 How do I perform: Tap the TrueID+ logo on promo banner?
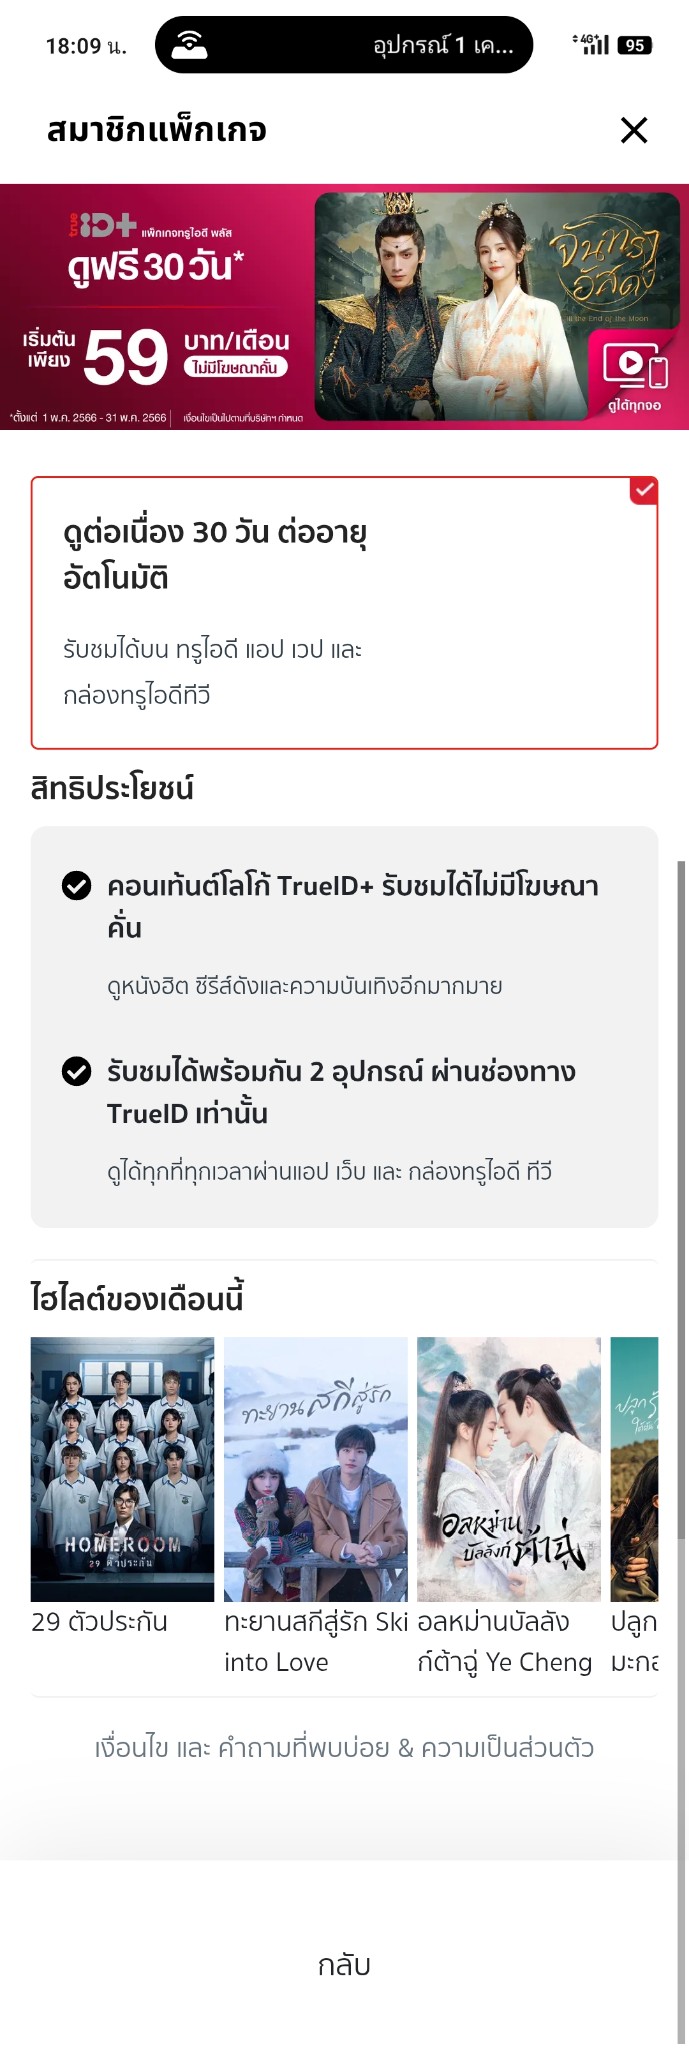pyautogui.click(x=101, y=226)
